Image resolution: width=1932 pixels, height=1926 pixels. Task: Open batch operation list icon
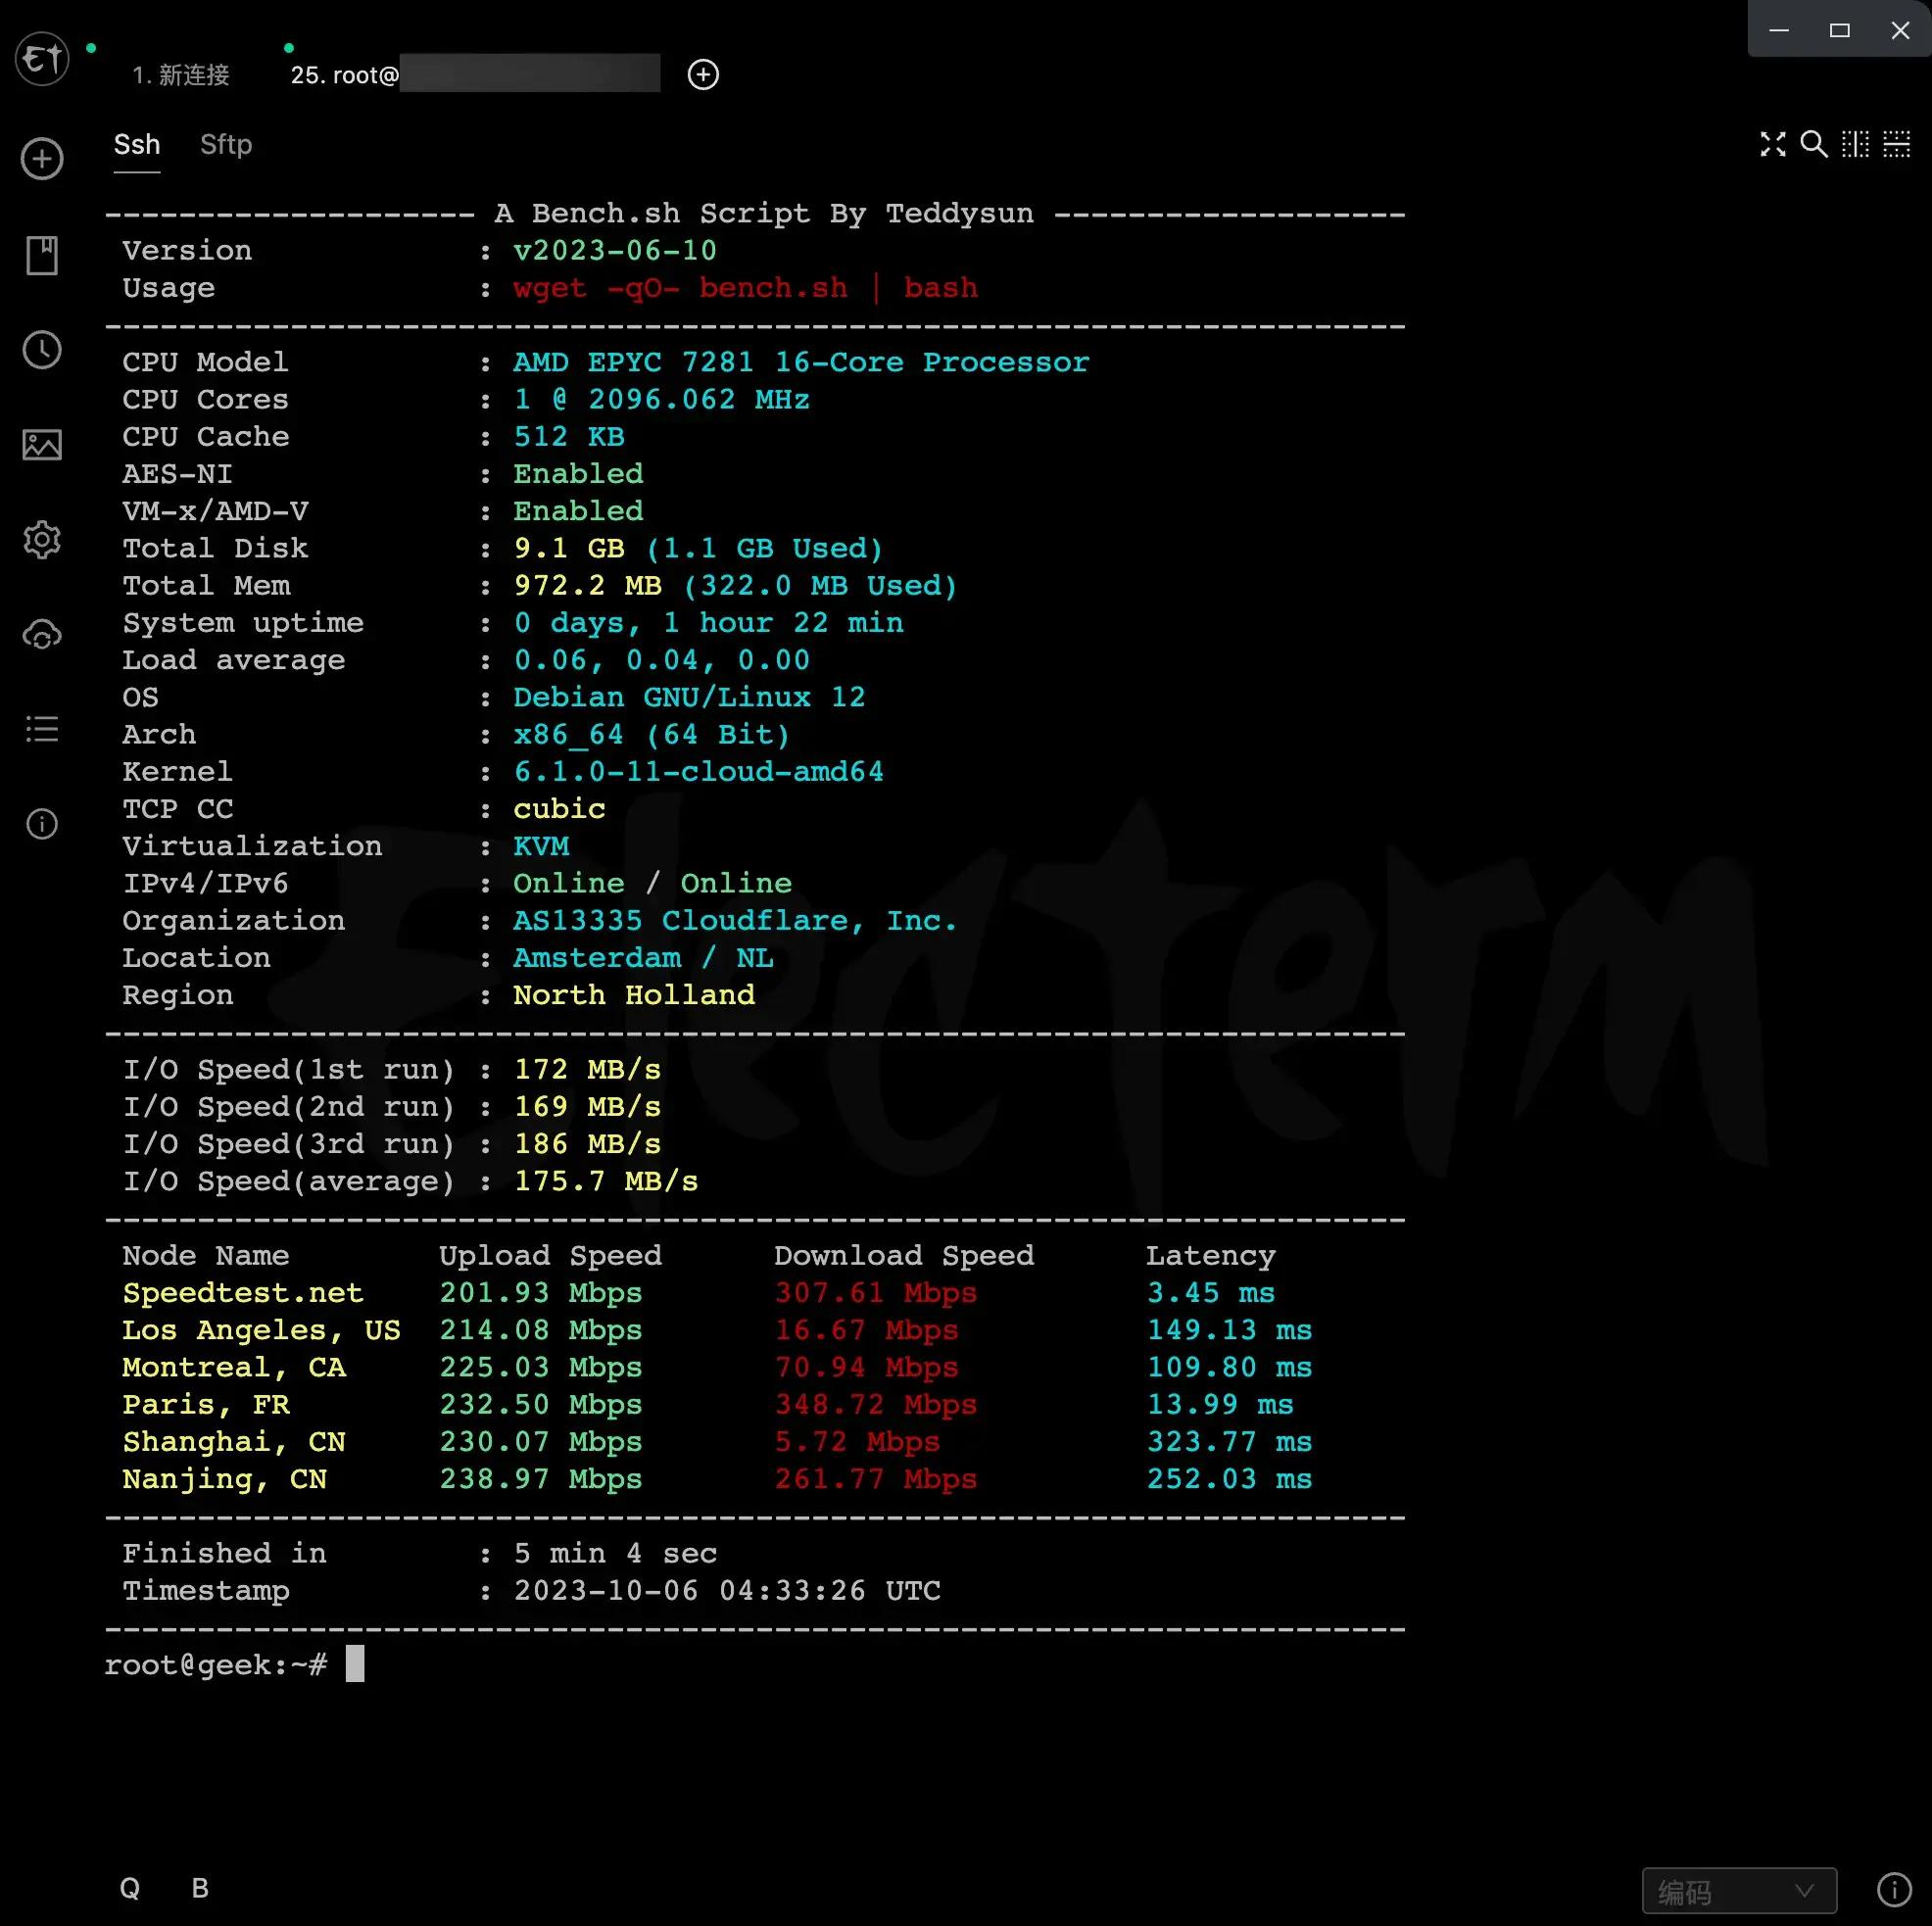click(x=42, y=729)
